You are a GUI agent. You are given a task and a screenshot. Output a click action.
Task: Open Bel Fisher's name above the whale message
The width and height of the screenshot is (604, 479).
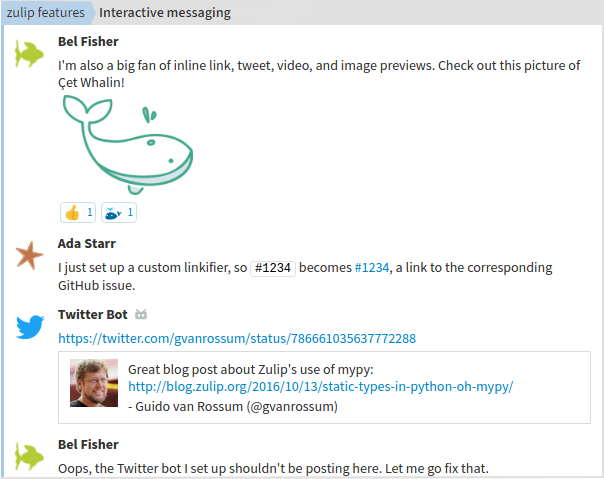[88, 41]
